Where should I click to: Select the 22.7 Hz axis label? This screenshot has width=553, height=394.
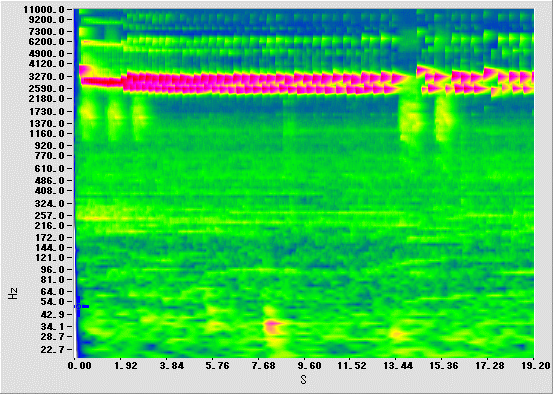[53, 349]
